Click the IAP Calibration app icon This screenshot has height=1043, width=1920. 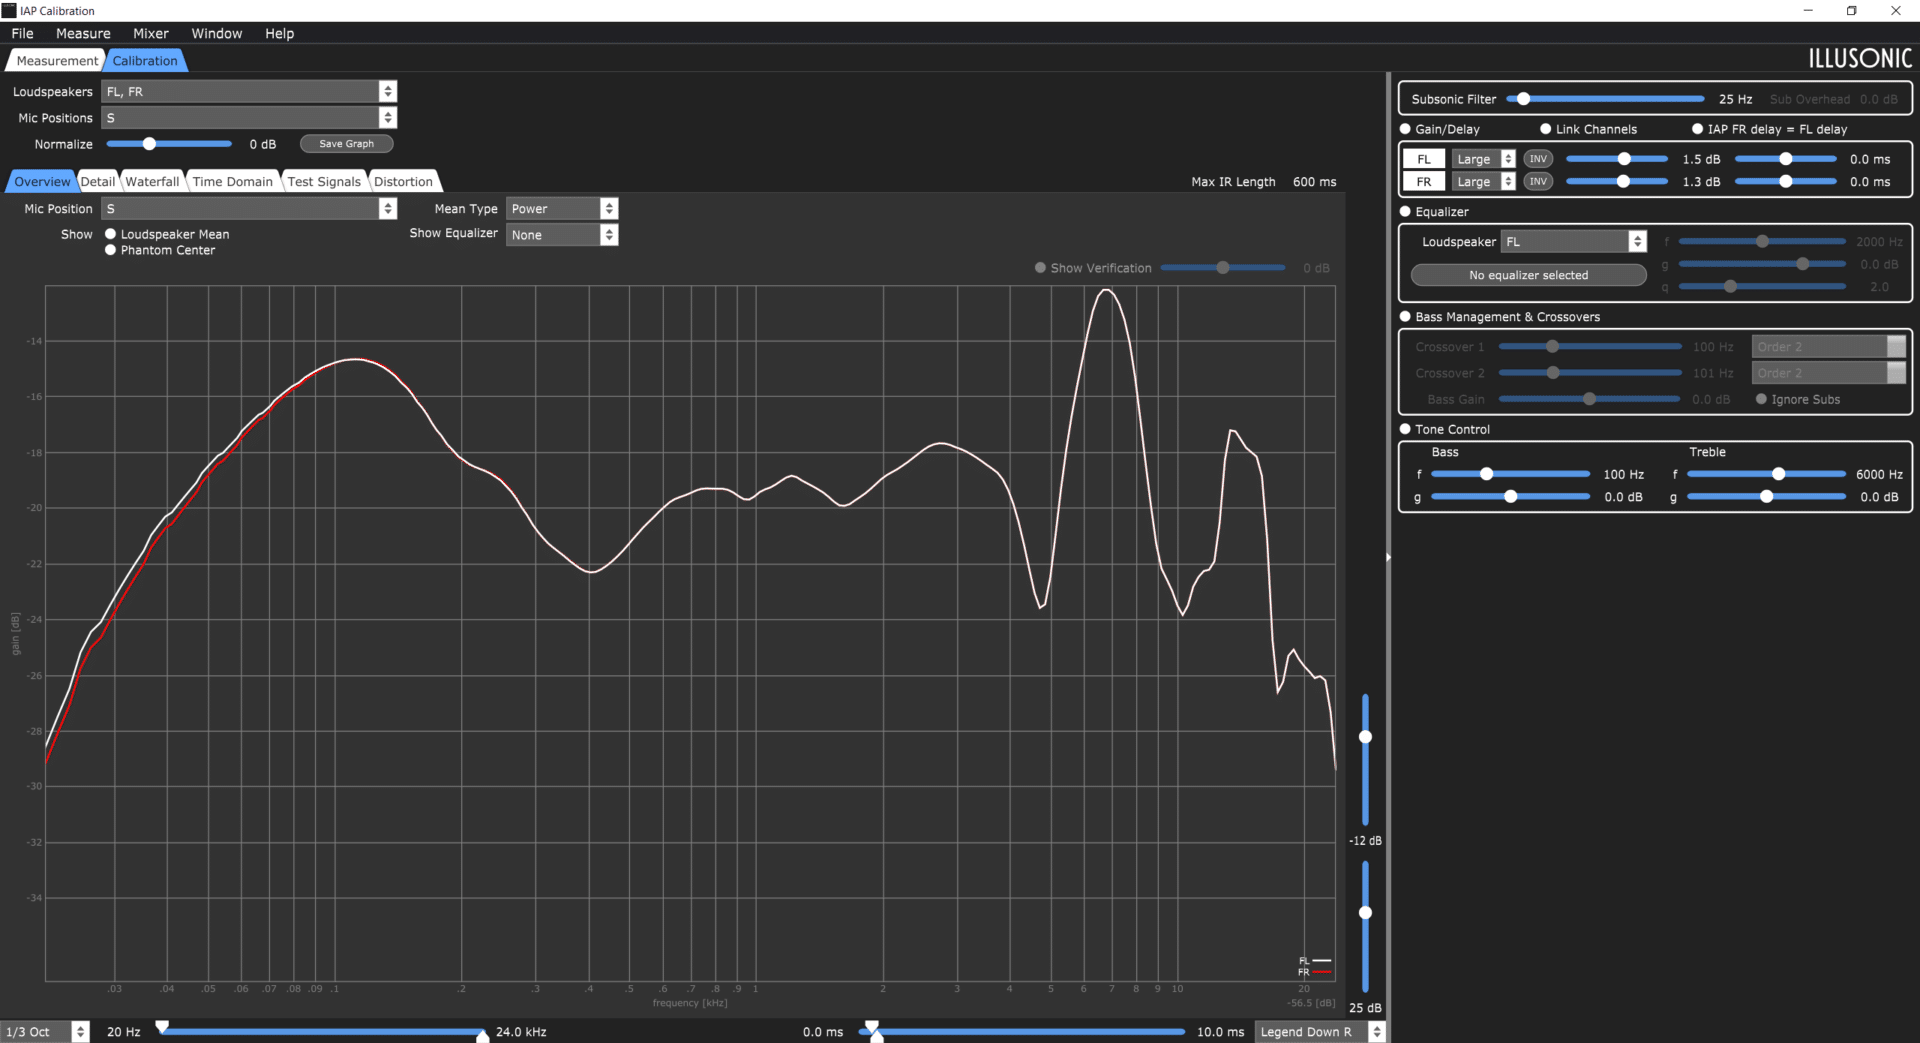click(9, 10)
